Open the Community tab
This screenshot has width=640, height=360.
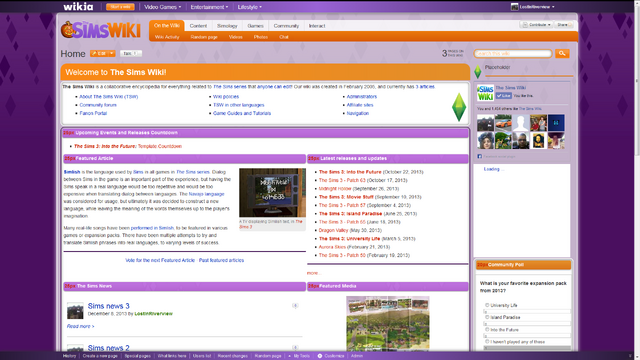point(286,26)
